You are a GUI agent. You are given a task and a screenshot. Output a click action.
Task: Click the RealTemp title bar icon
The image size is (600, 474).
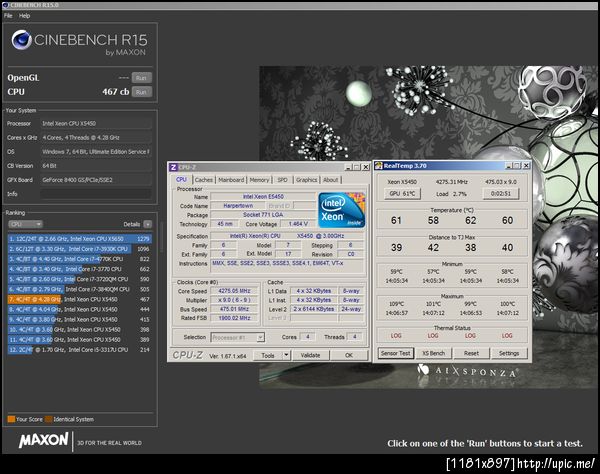(378, 166)
